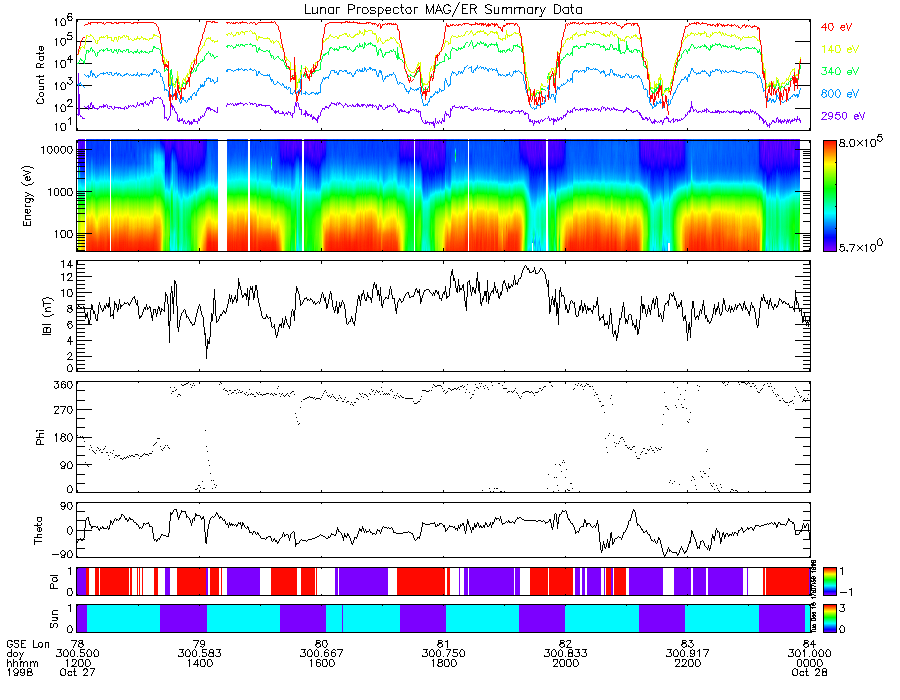Viewport: 900px width, 700px height.
Task: Click the '10^6' tick on Count Rate axis
Action: point(65,21)
